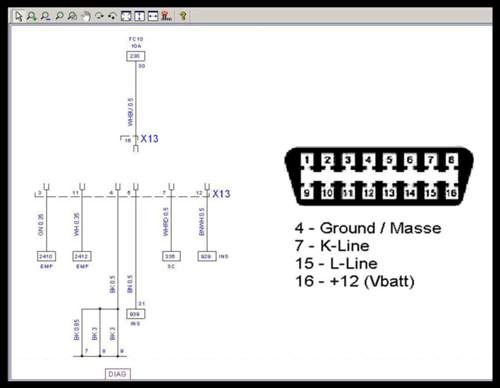The image size is (500, 388).
Task: Click the fit to height icon
Action: 139,16
